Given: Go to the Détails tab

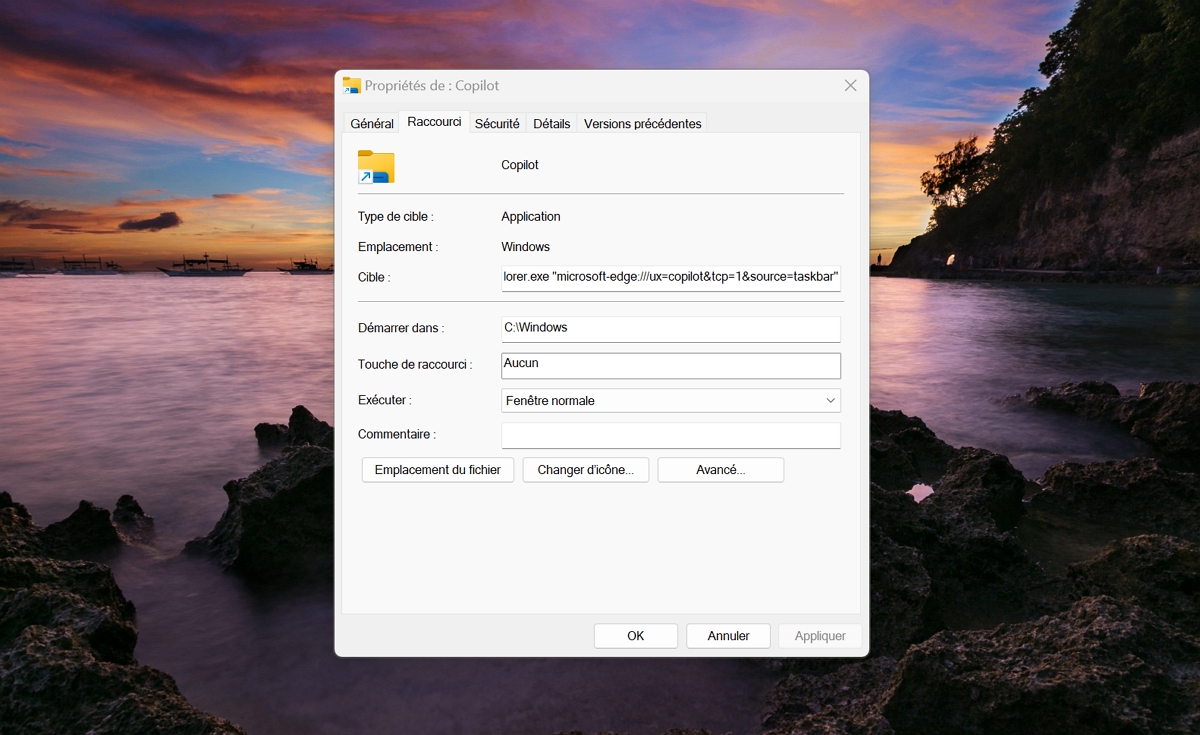Looking at the screenshot, I should 551,123.
